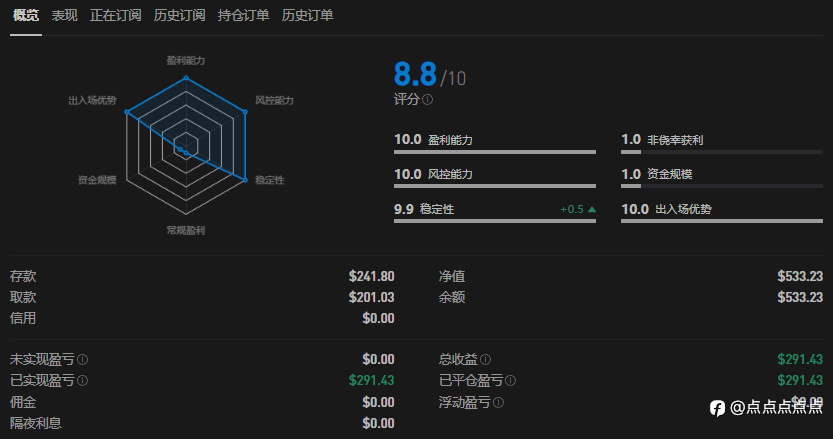Click the 非侥幸获利 score bar
This screenshot has height=439, width=833.
point(721,152)
